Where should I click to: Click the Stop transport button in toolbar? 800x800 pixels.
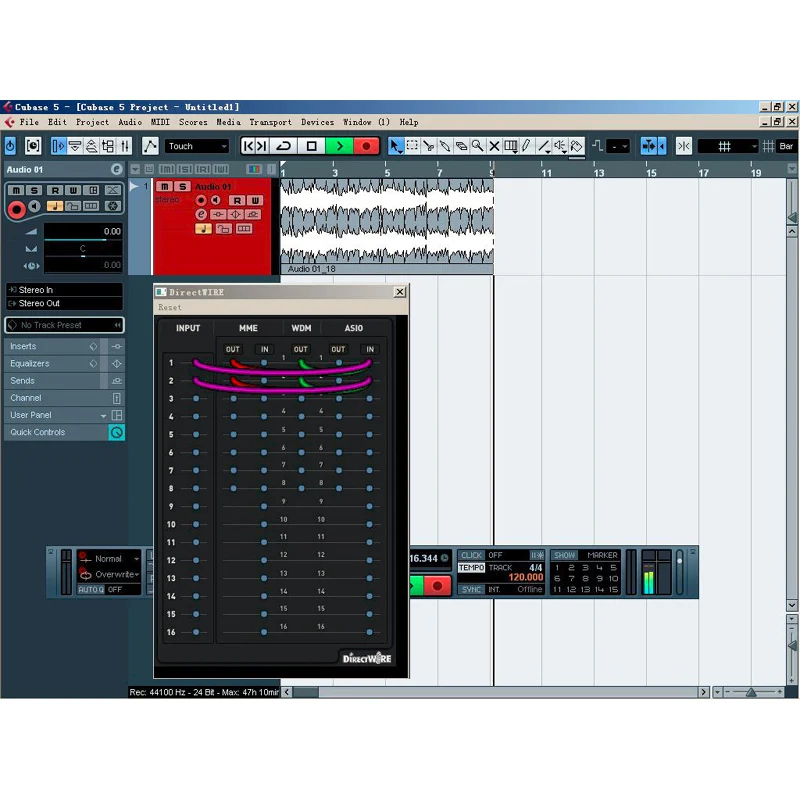[311, 146]
